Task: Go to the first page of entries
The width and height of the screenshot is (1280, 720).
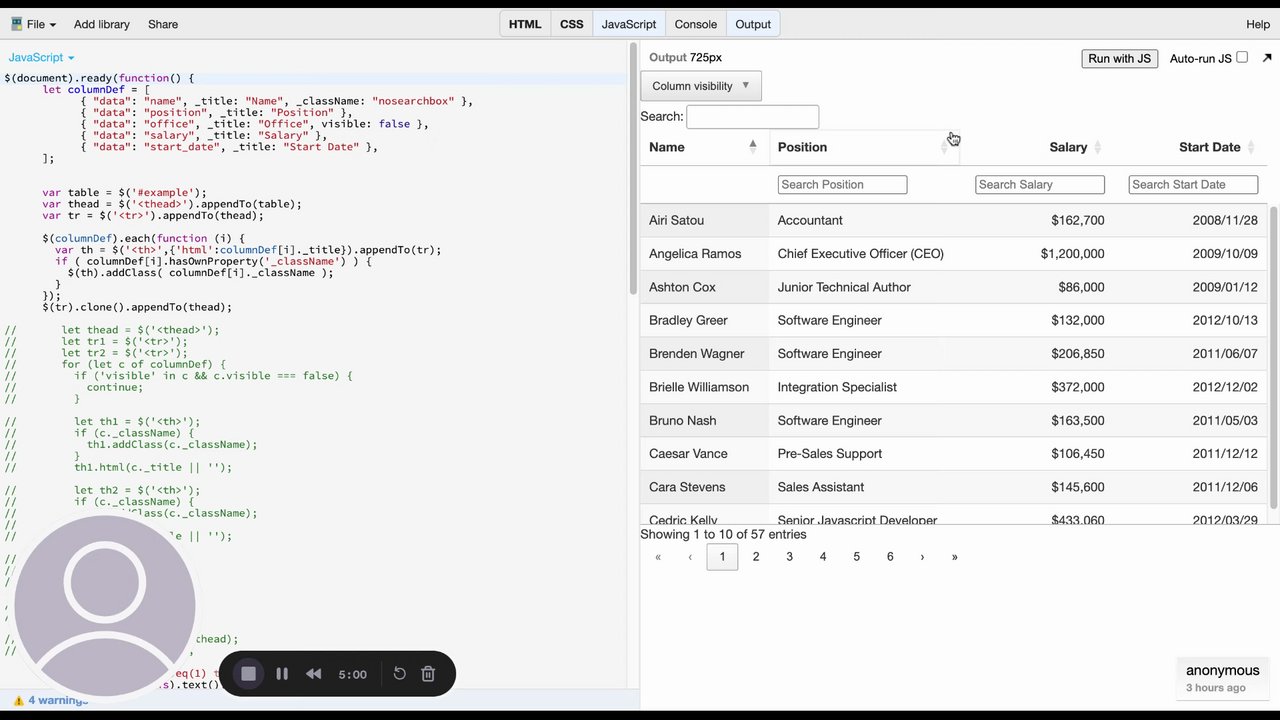Action: tap(657, 557)
